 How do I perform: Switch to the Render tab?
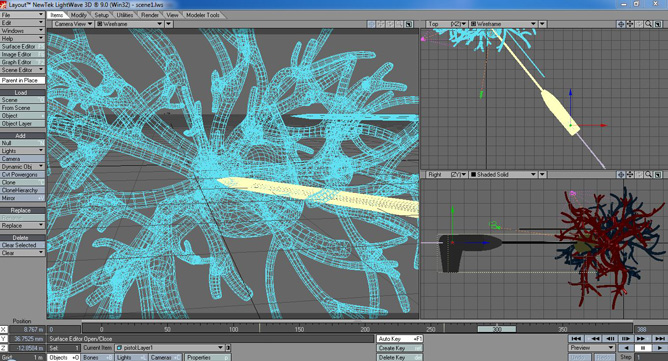(x=150, y=15)
